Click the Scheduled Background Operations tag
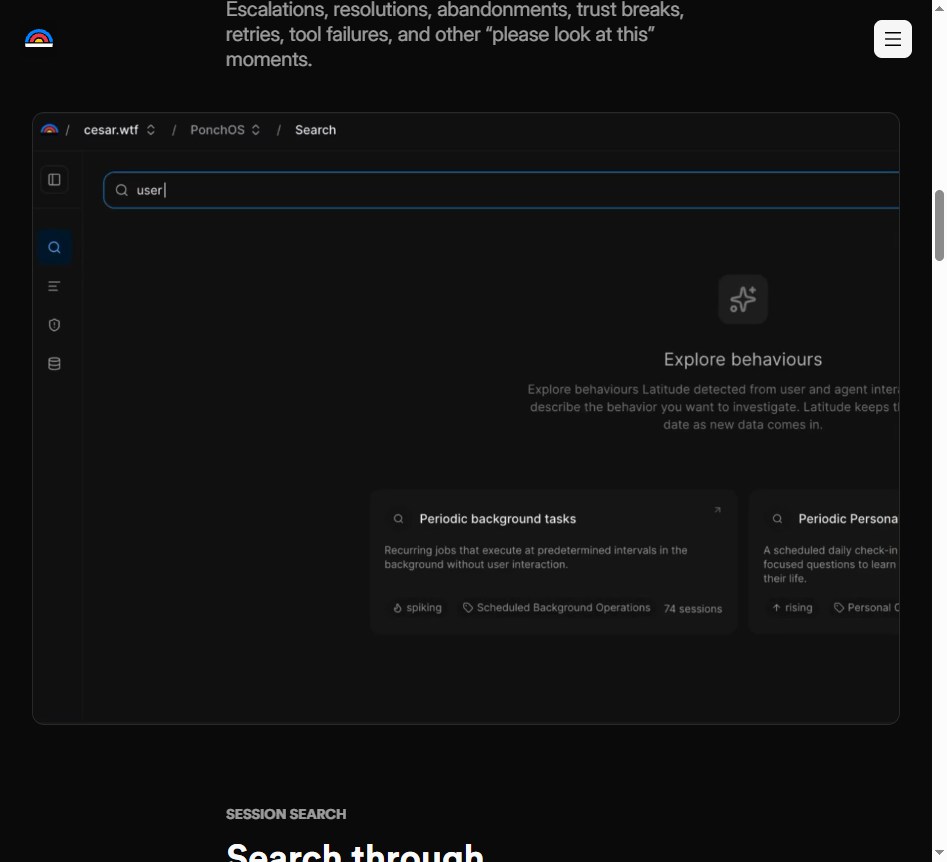 [x=556, y=608]
